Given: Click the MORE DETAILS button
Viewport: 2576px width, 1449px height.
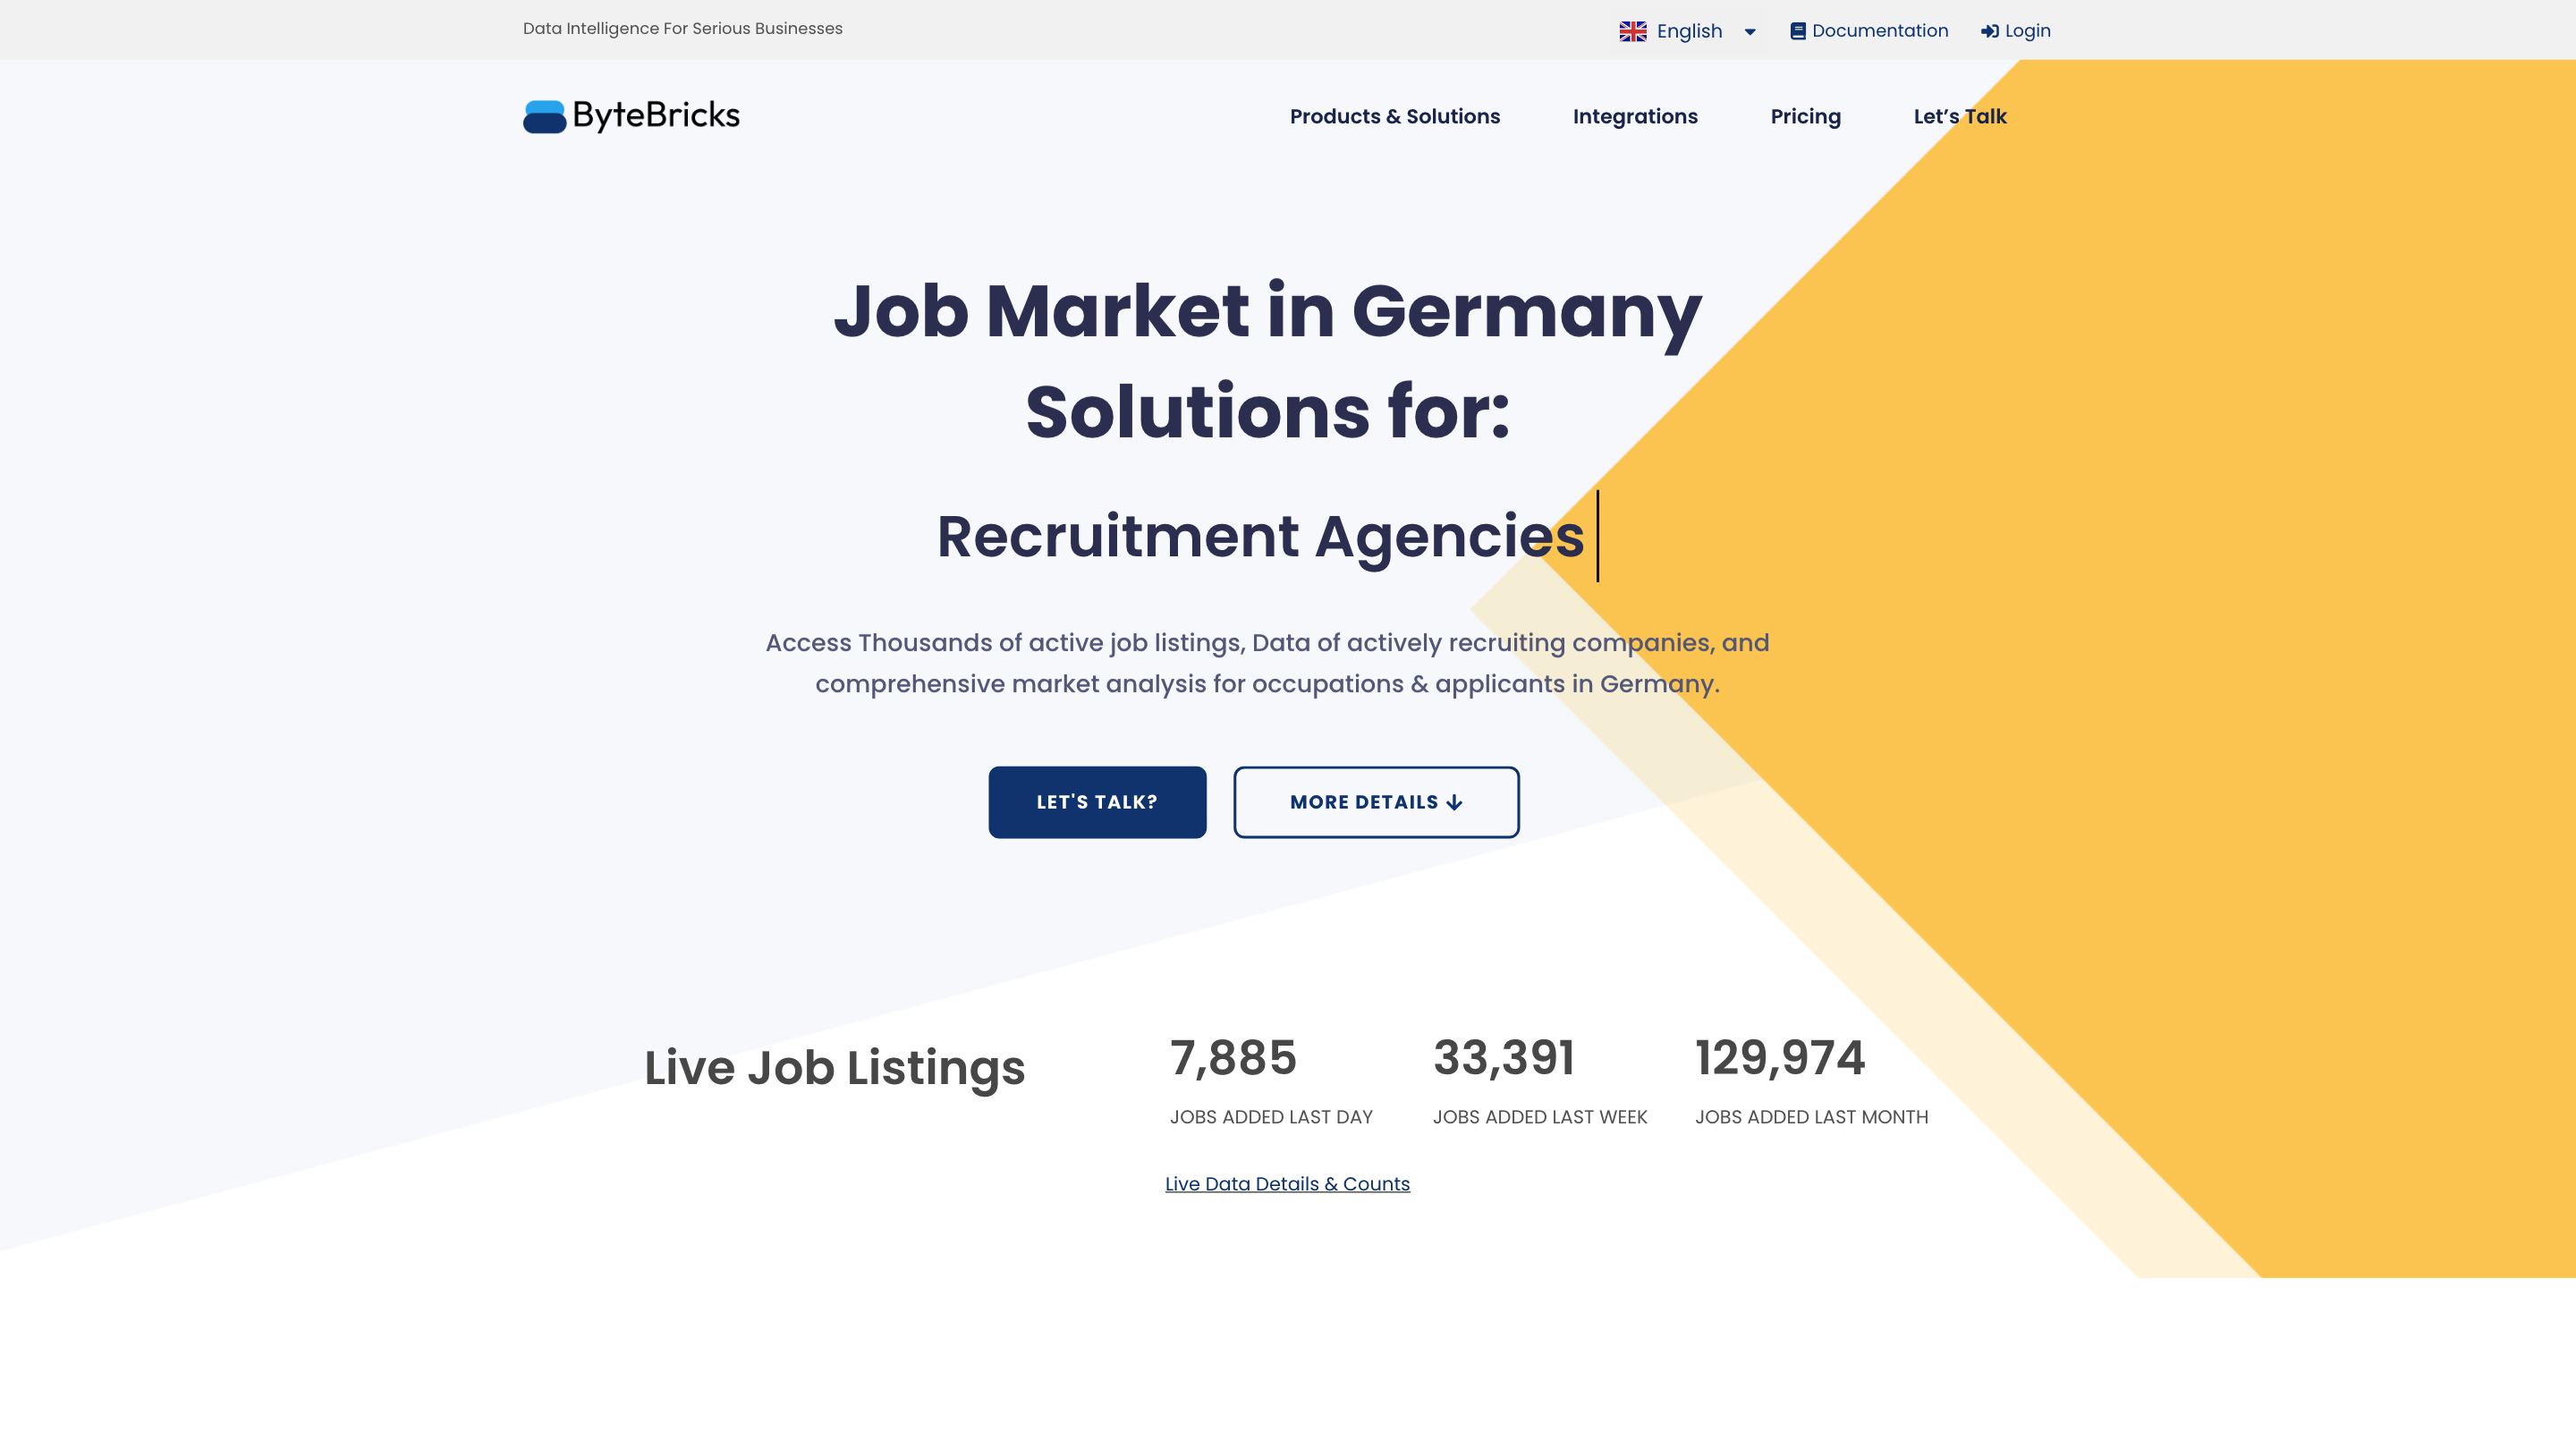Looking at the screenshot, I should click(x=1376, y=802).
